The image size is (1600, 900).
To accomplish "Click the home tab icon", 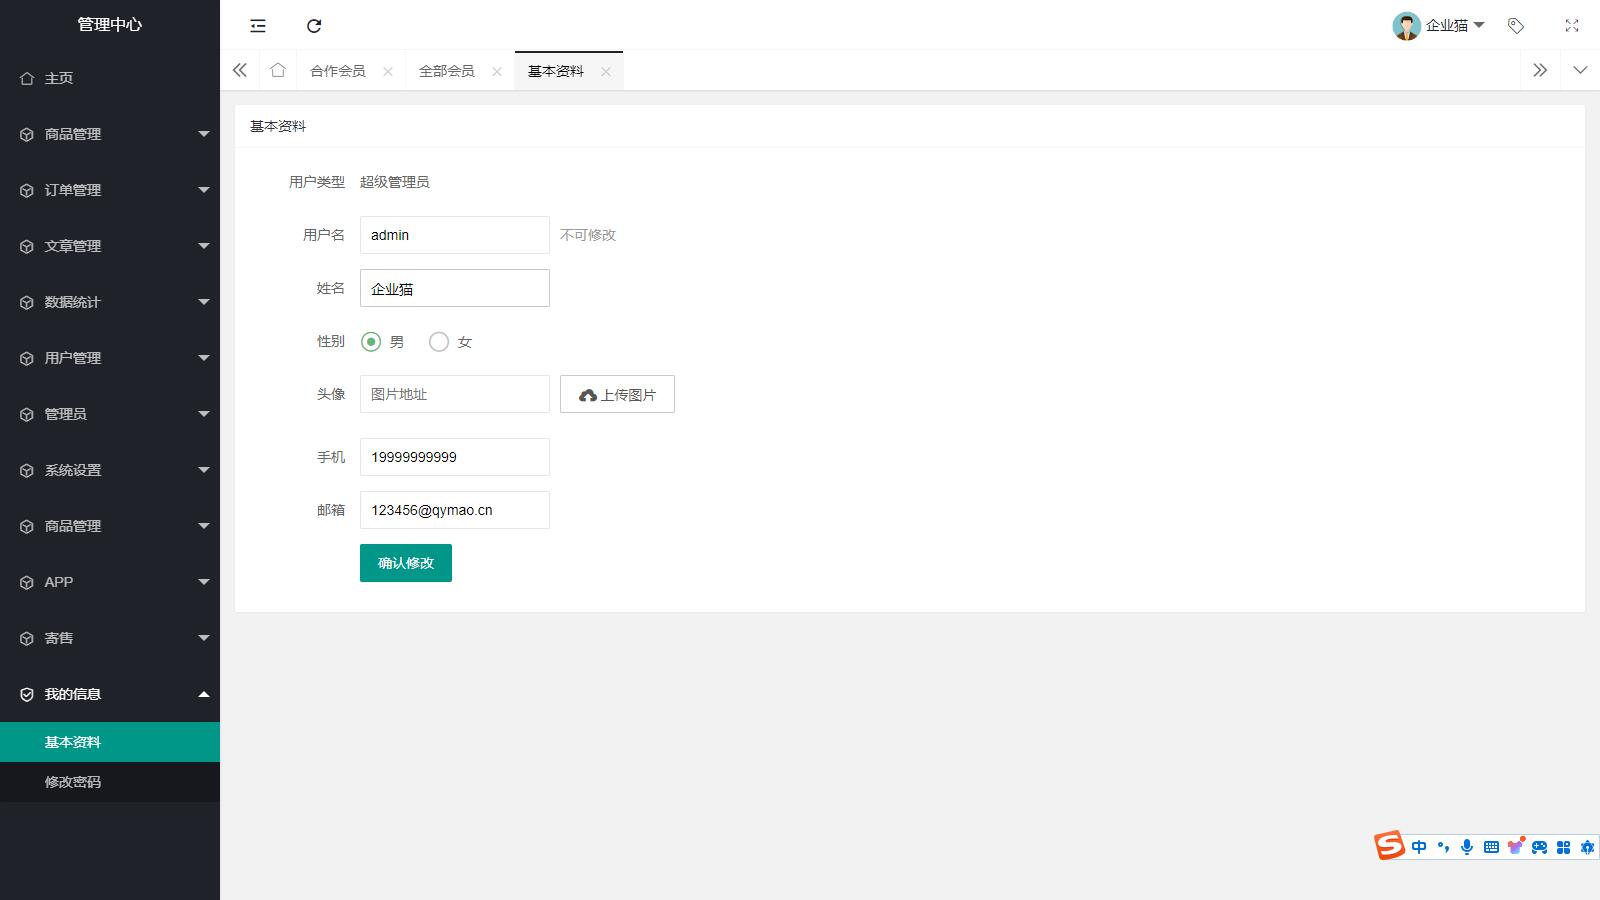I will coord(278,70).
